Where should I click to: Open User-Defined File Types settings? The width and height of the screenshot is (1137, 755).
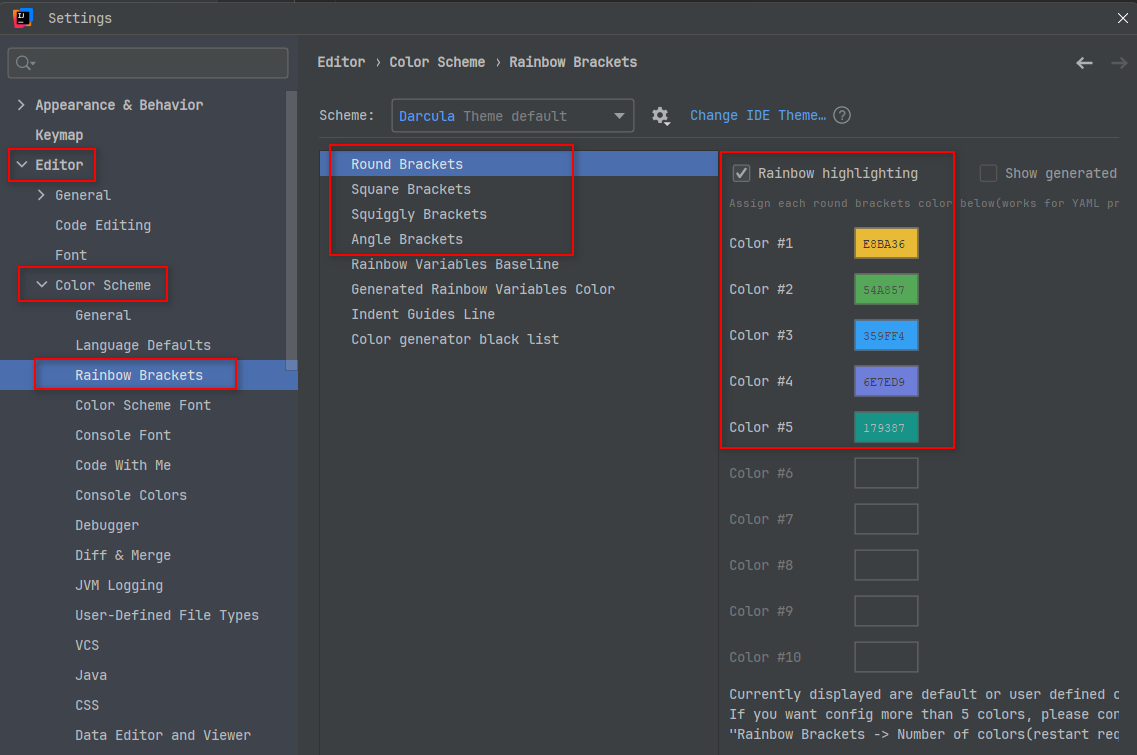(x=167, y=616)
